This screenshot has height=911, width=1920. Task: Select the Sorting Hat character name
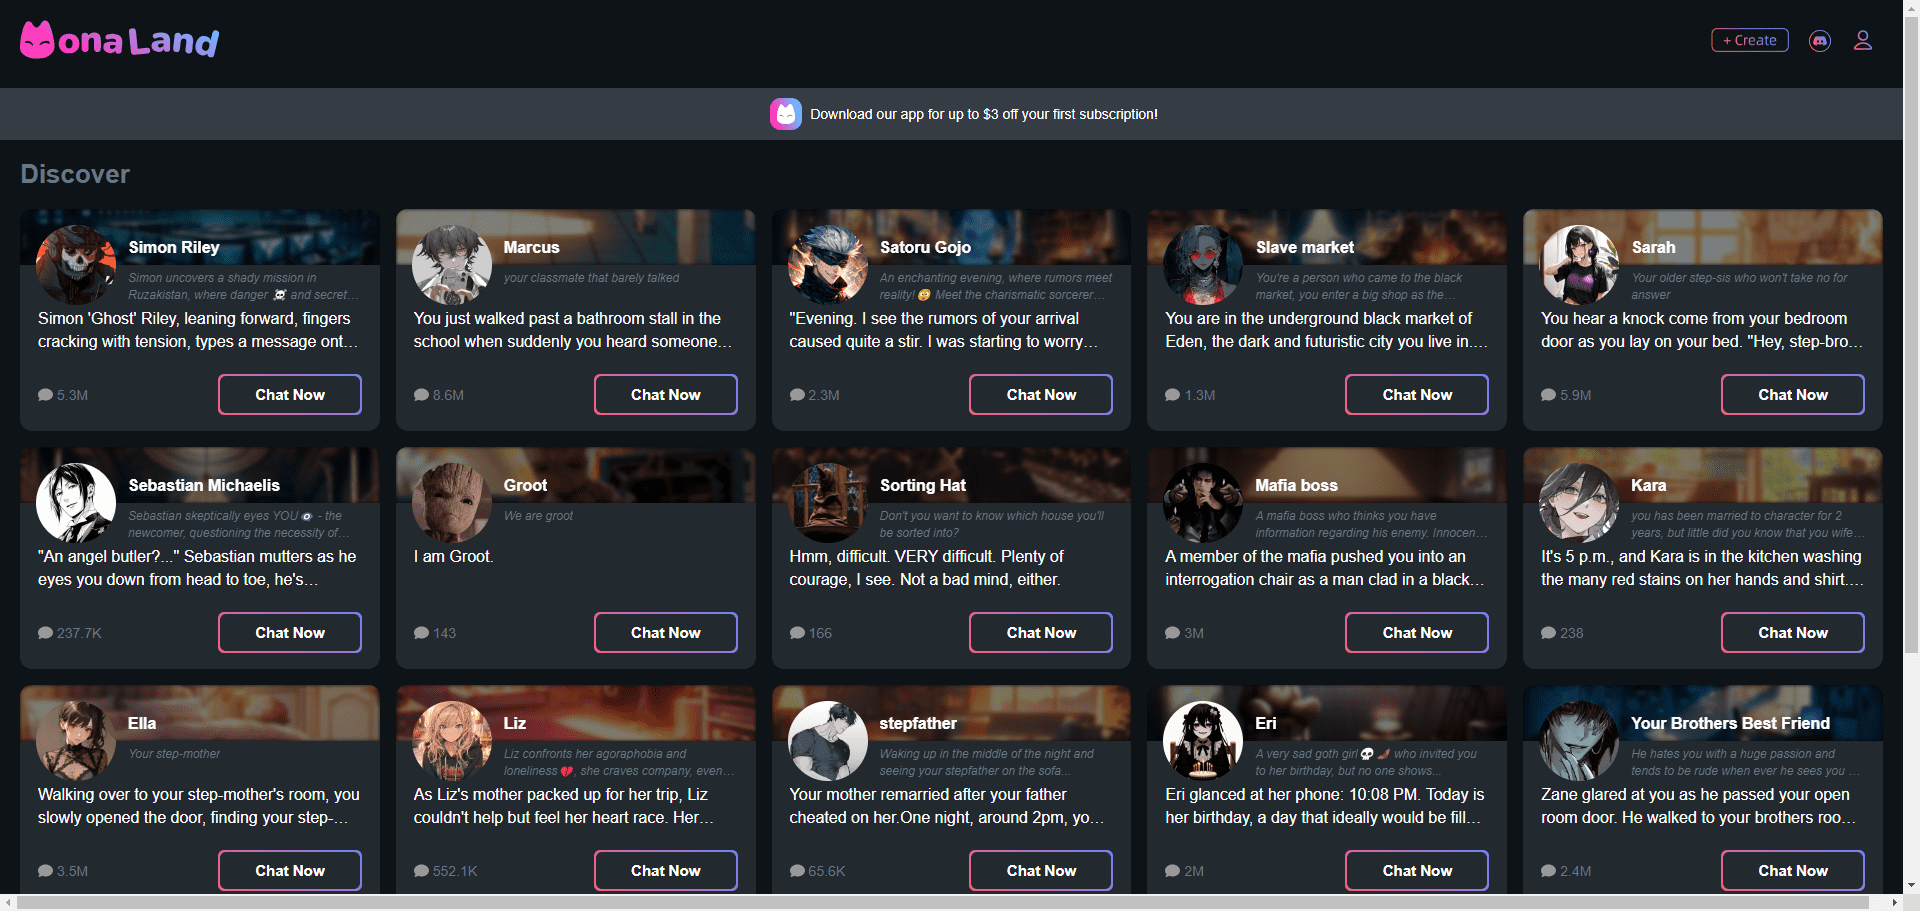click(x=922, y=485)
